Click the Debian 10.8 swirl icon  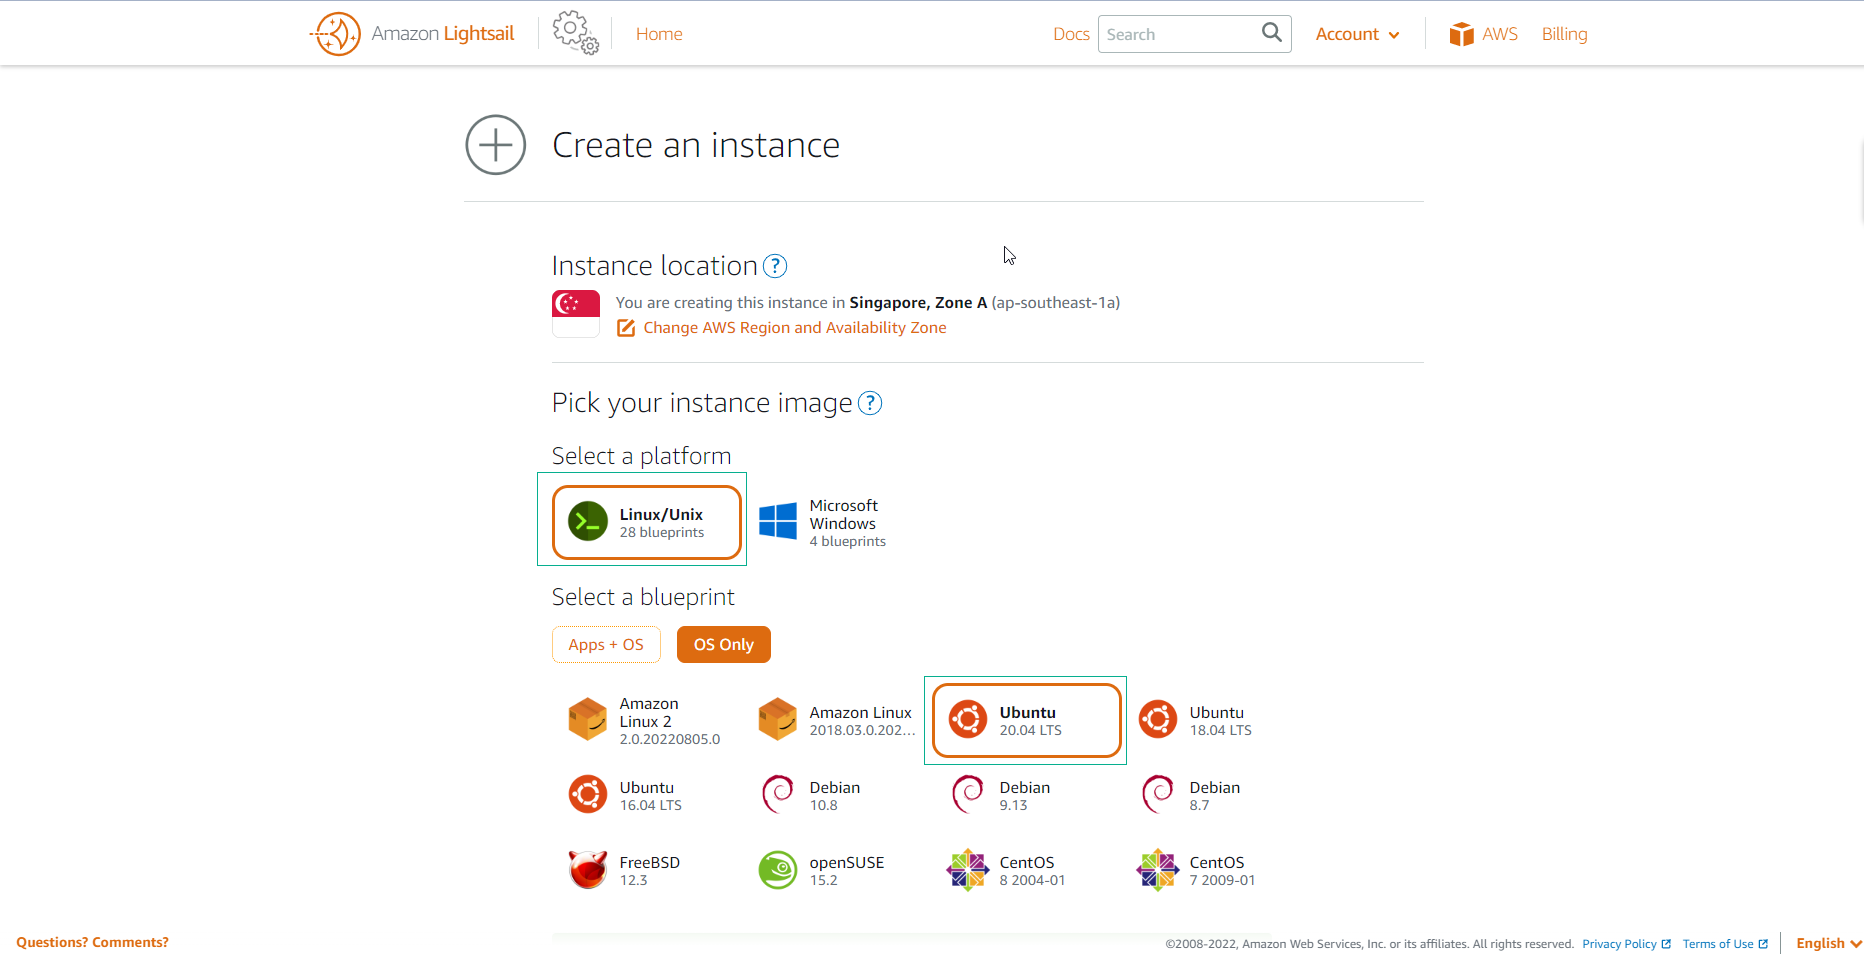(x=777, y=794)
